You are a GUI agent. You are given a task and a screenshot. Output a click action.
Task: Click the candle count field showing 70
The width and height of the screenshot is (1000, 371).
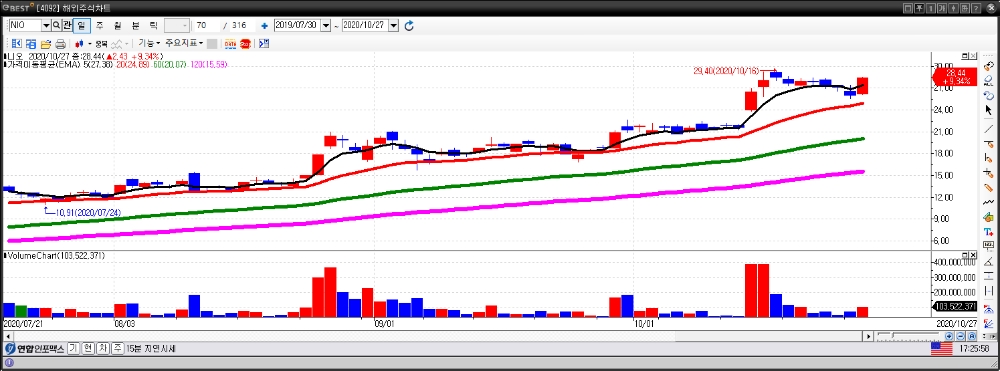pos(208,25)
